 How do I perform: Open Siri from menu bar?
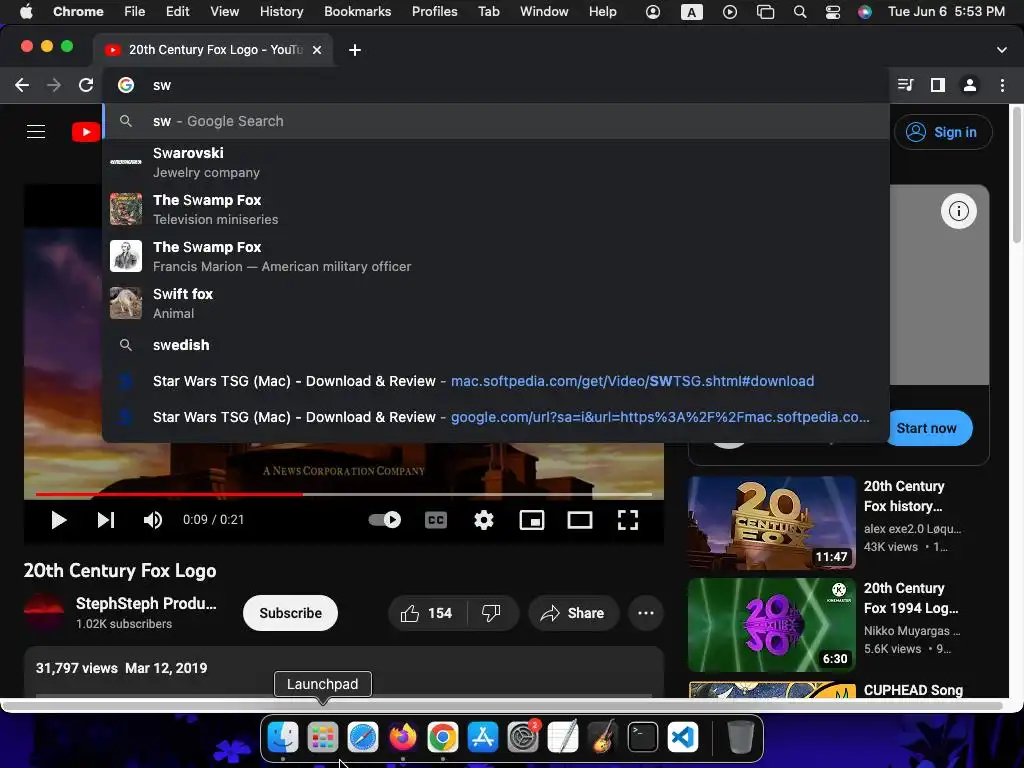click(x=865, y=12)
